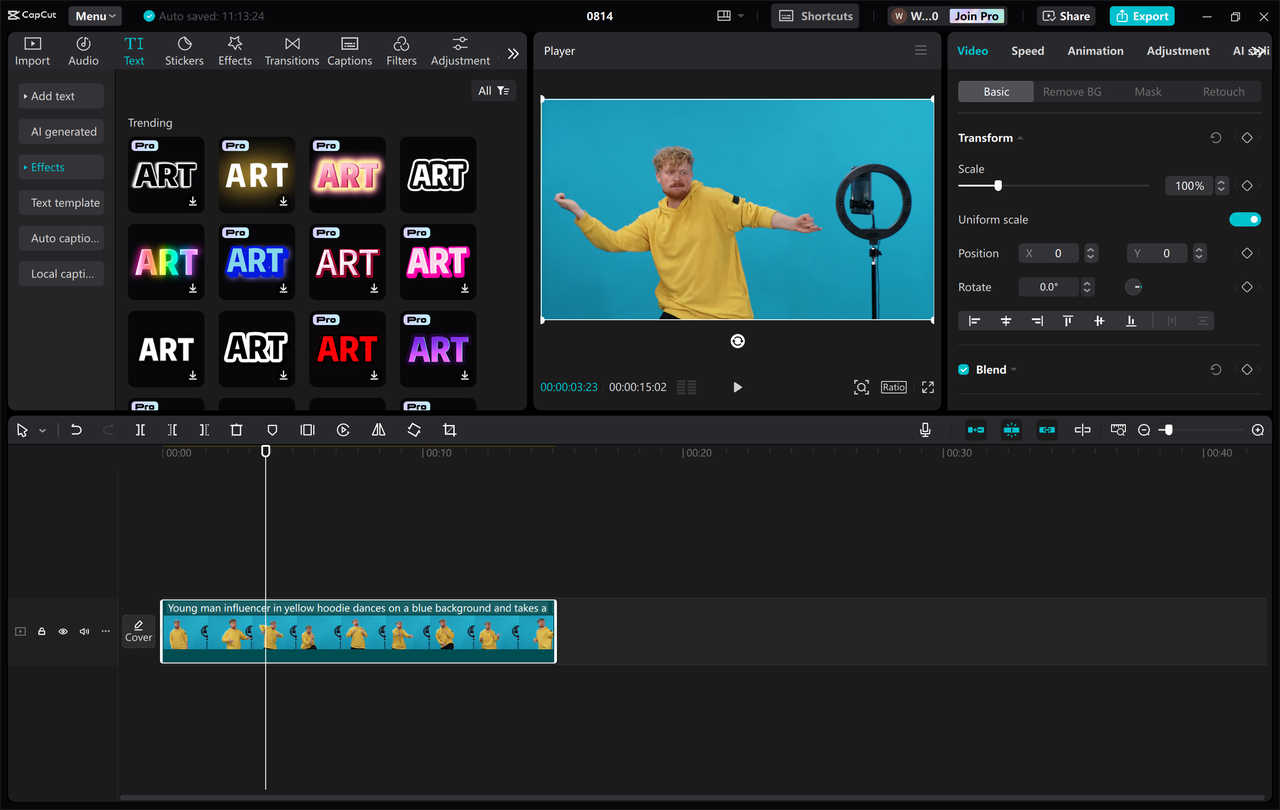Open the All filter dropdown above text effects
The height and width of the screenshot is (810, 1280).
pos(493,90)
